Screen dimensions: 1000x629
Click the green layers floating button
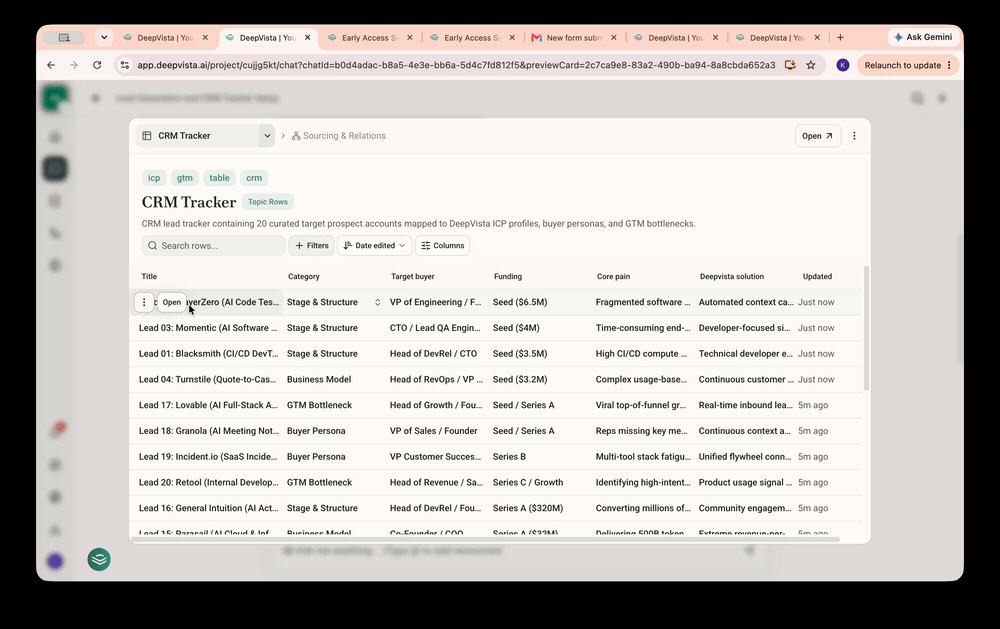click(99, 559)
